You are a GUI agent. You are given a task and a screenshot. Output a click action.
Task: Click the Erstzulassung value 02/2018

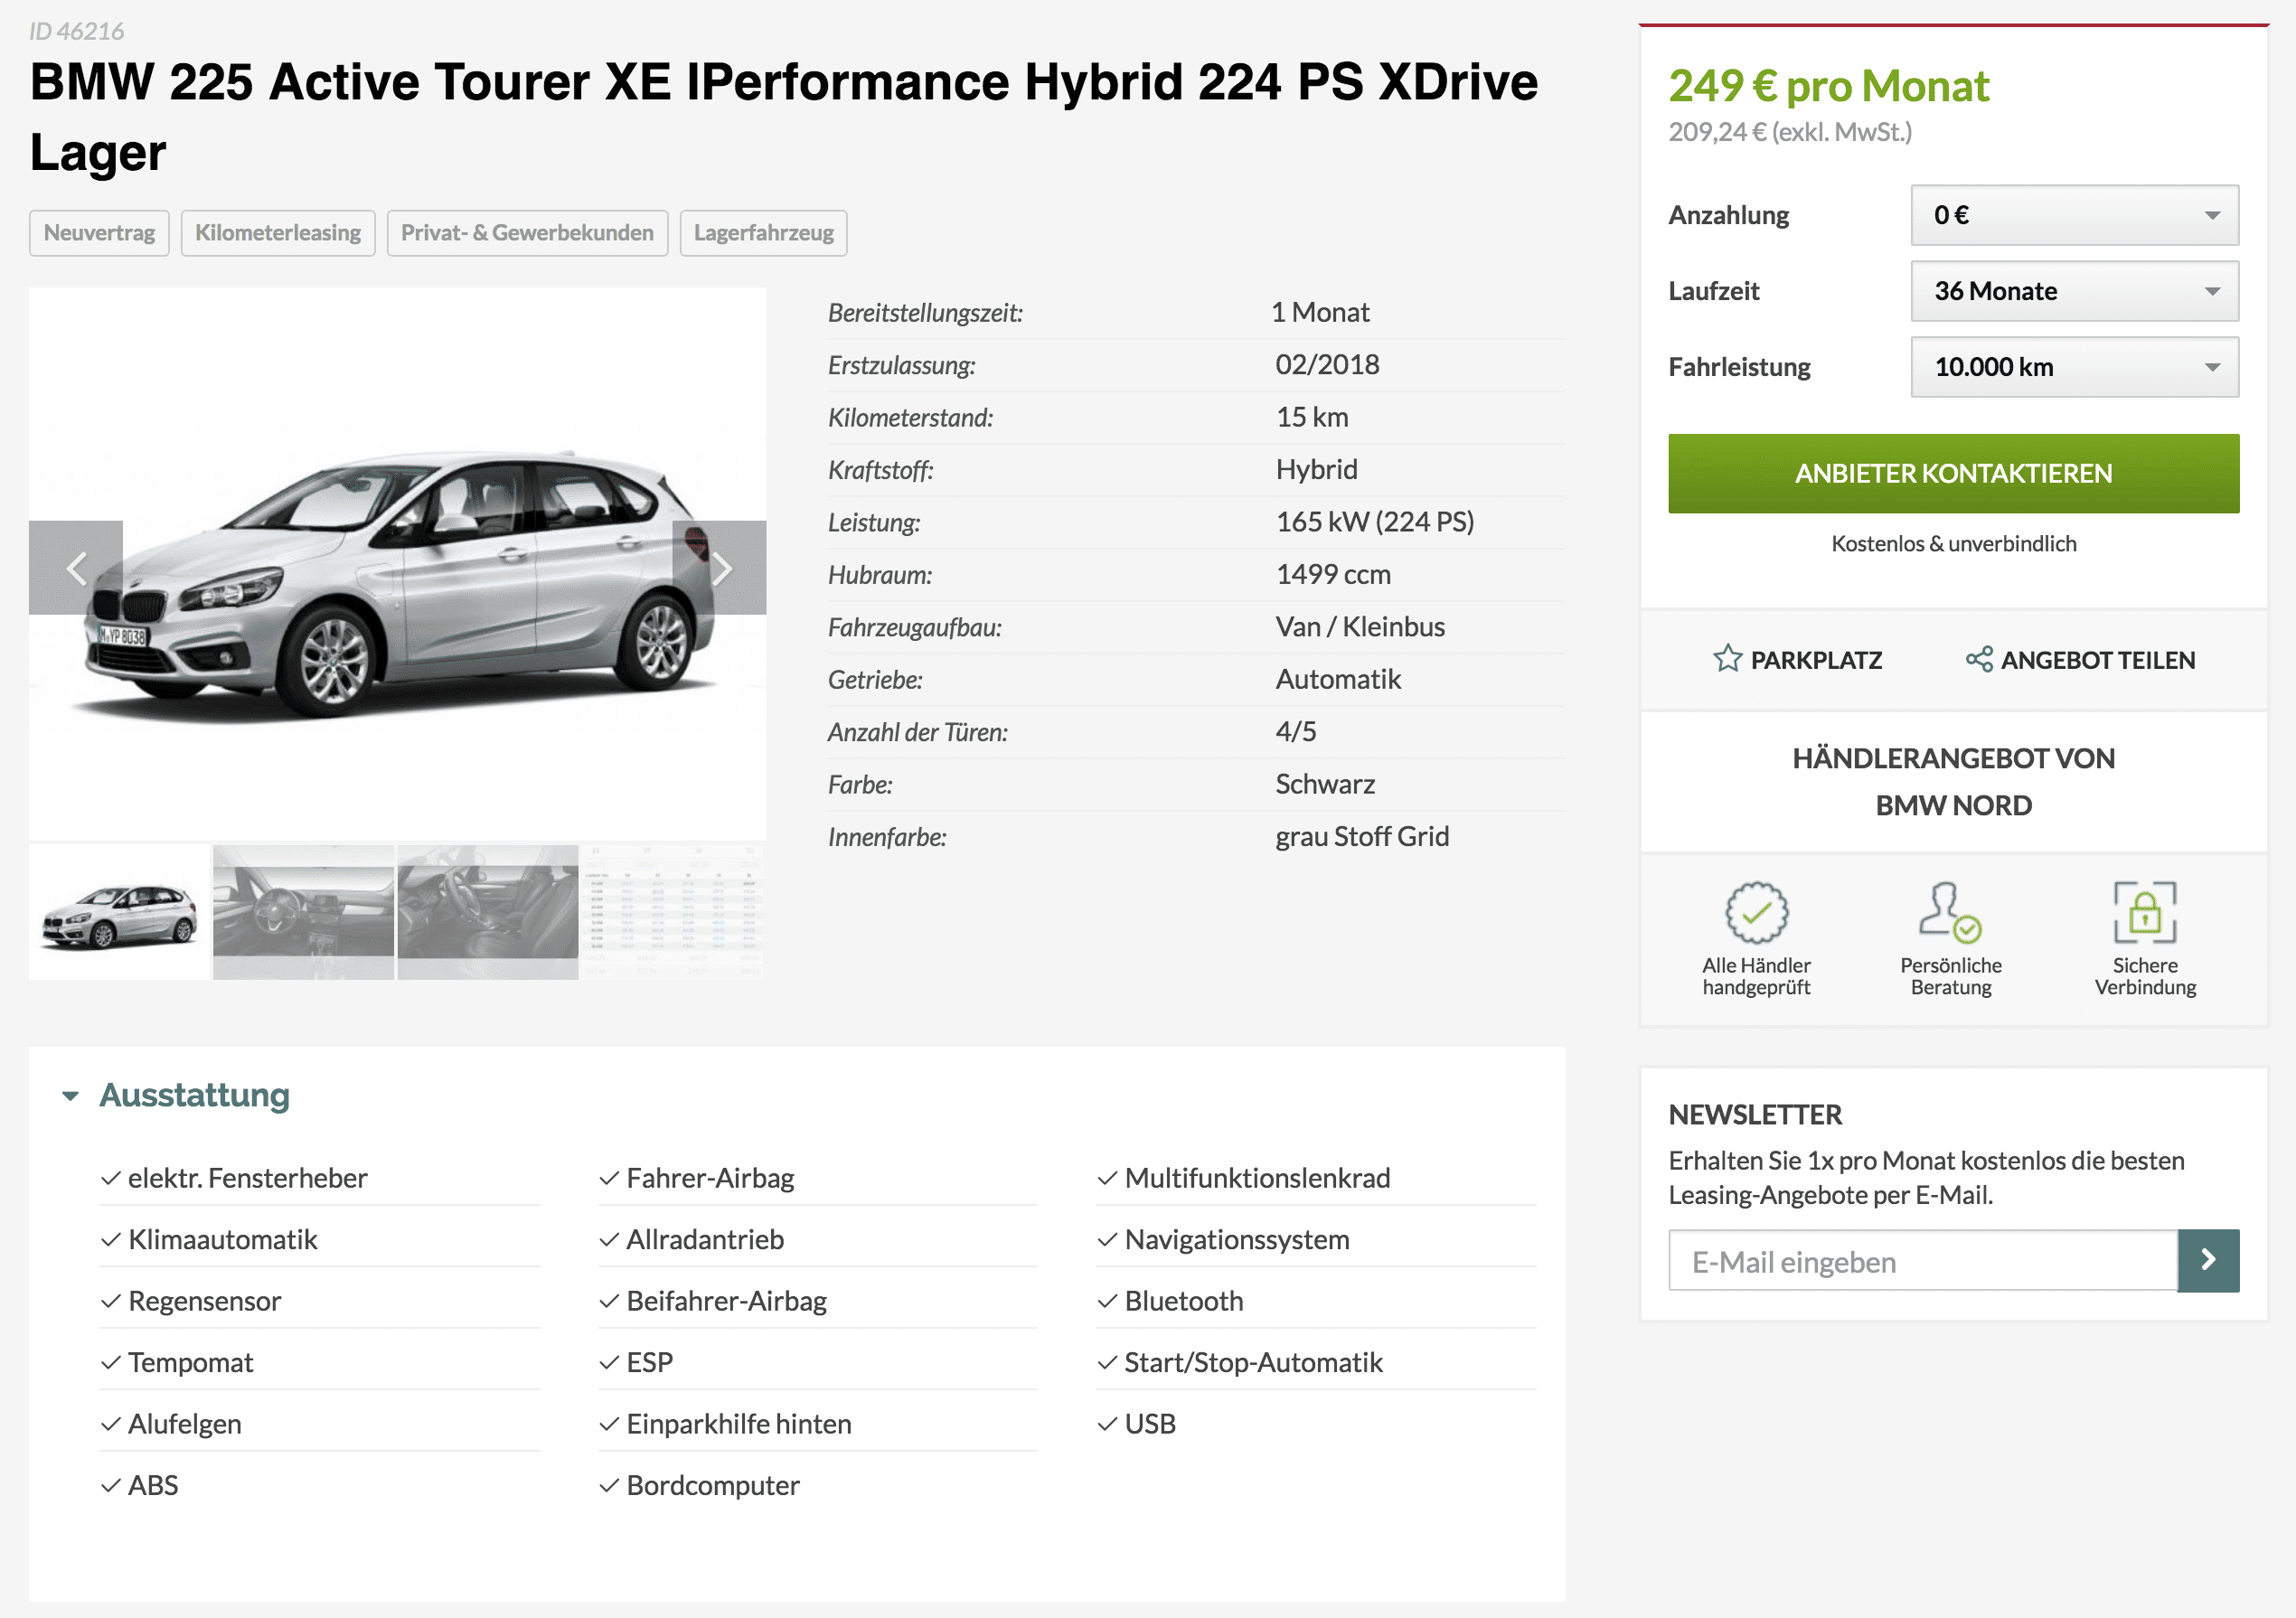pos(1327,364)
